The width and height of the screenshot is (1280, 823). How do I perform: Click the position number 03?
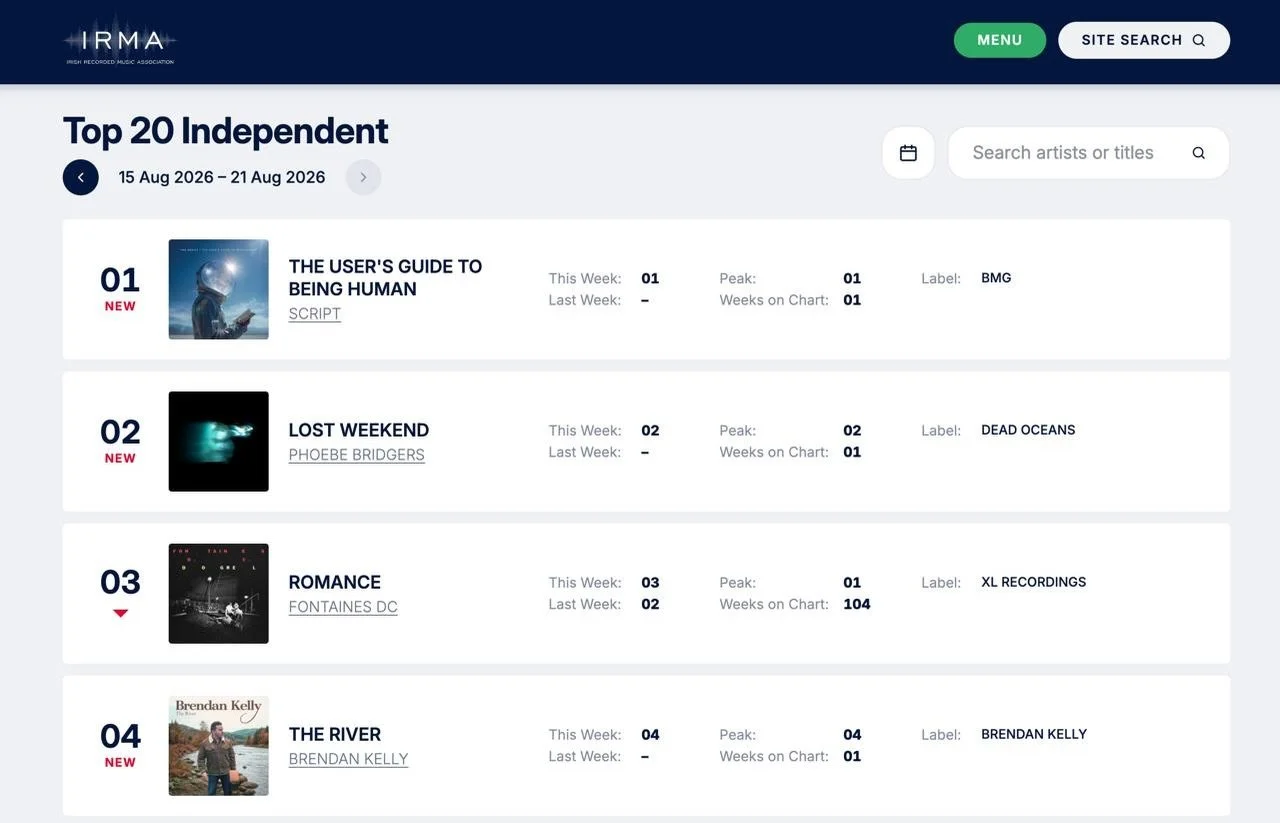120,582
